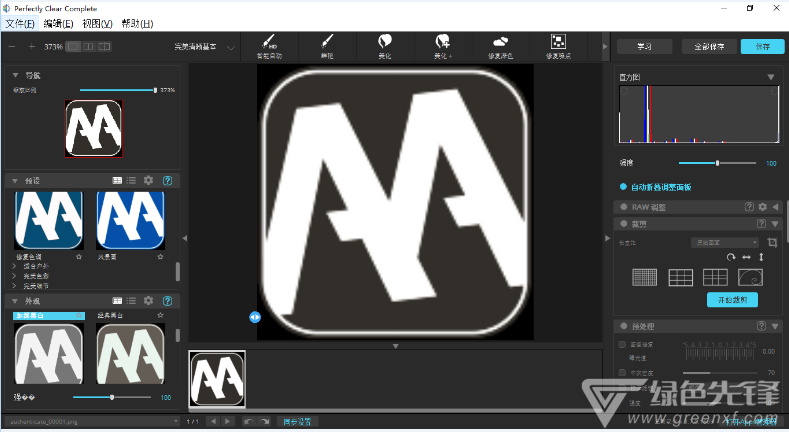Collapse the 直方图 histogram panel
Viewport: 789px width, 432px height.
771,77
